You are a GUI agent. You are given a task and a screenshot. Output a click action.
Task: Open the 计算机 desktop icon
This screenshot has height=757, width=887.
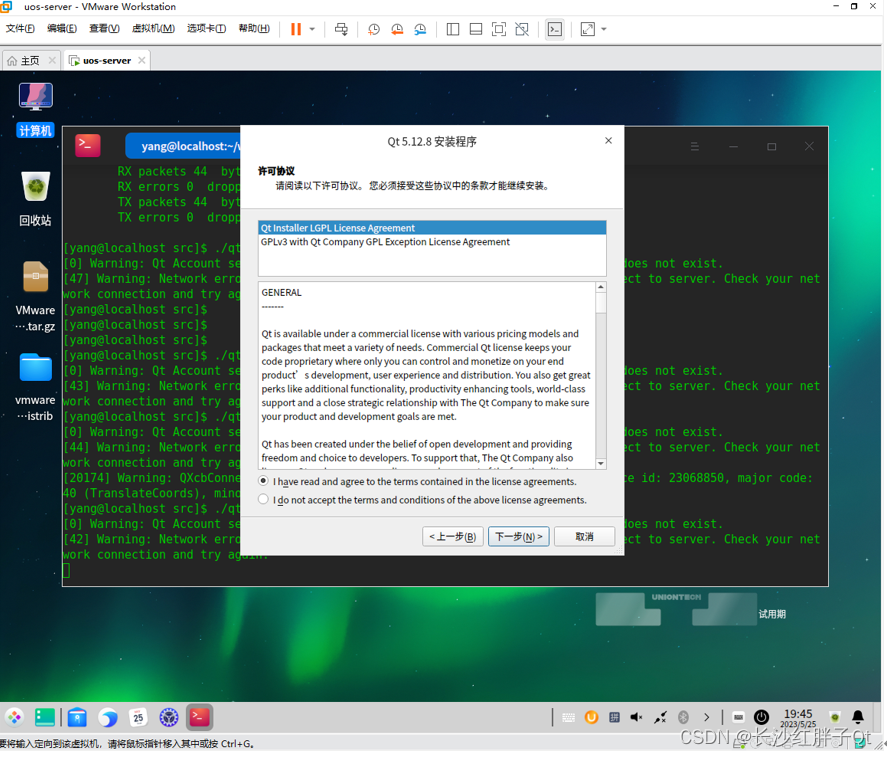click(x=35, y=110)
